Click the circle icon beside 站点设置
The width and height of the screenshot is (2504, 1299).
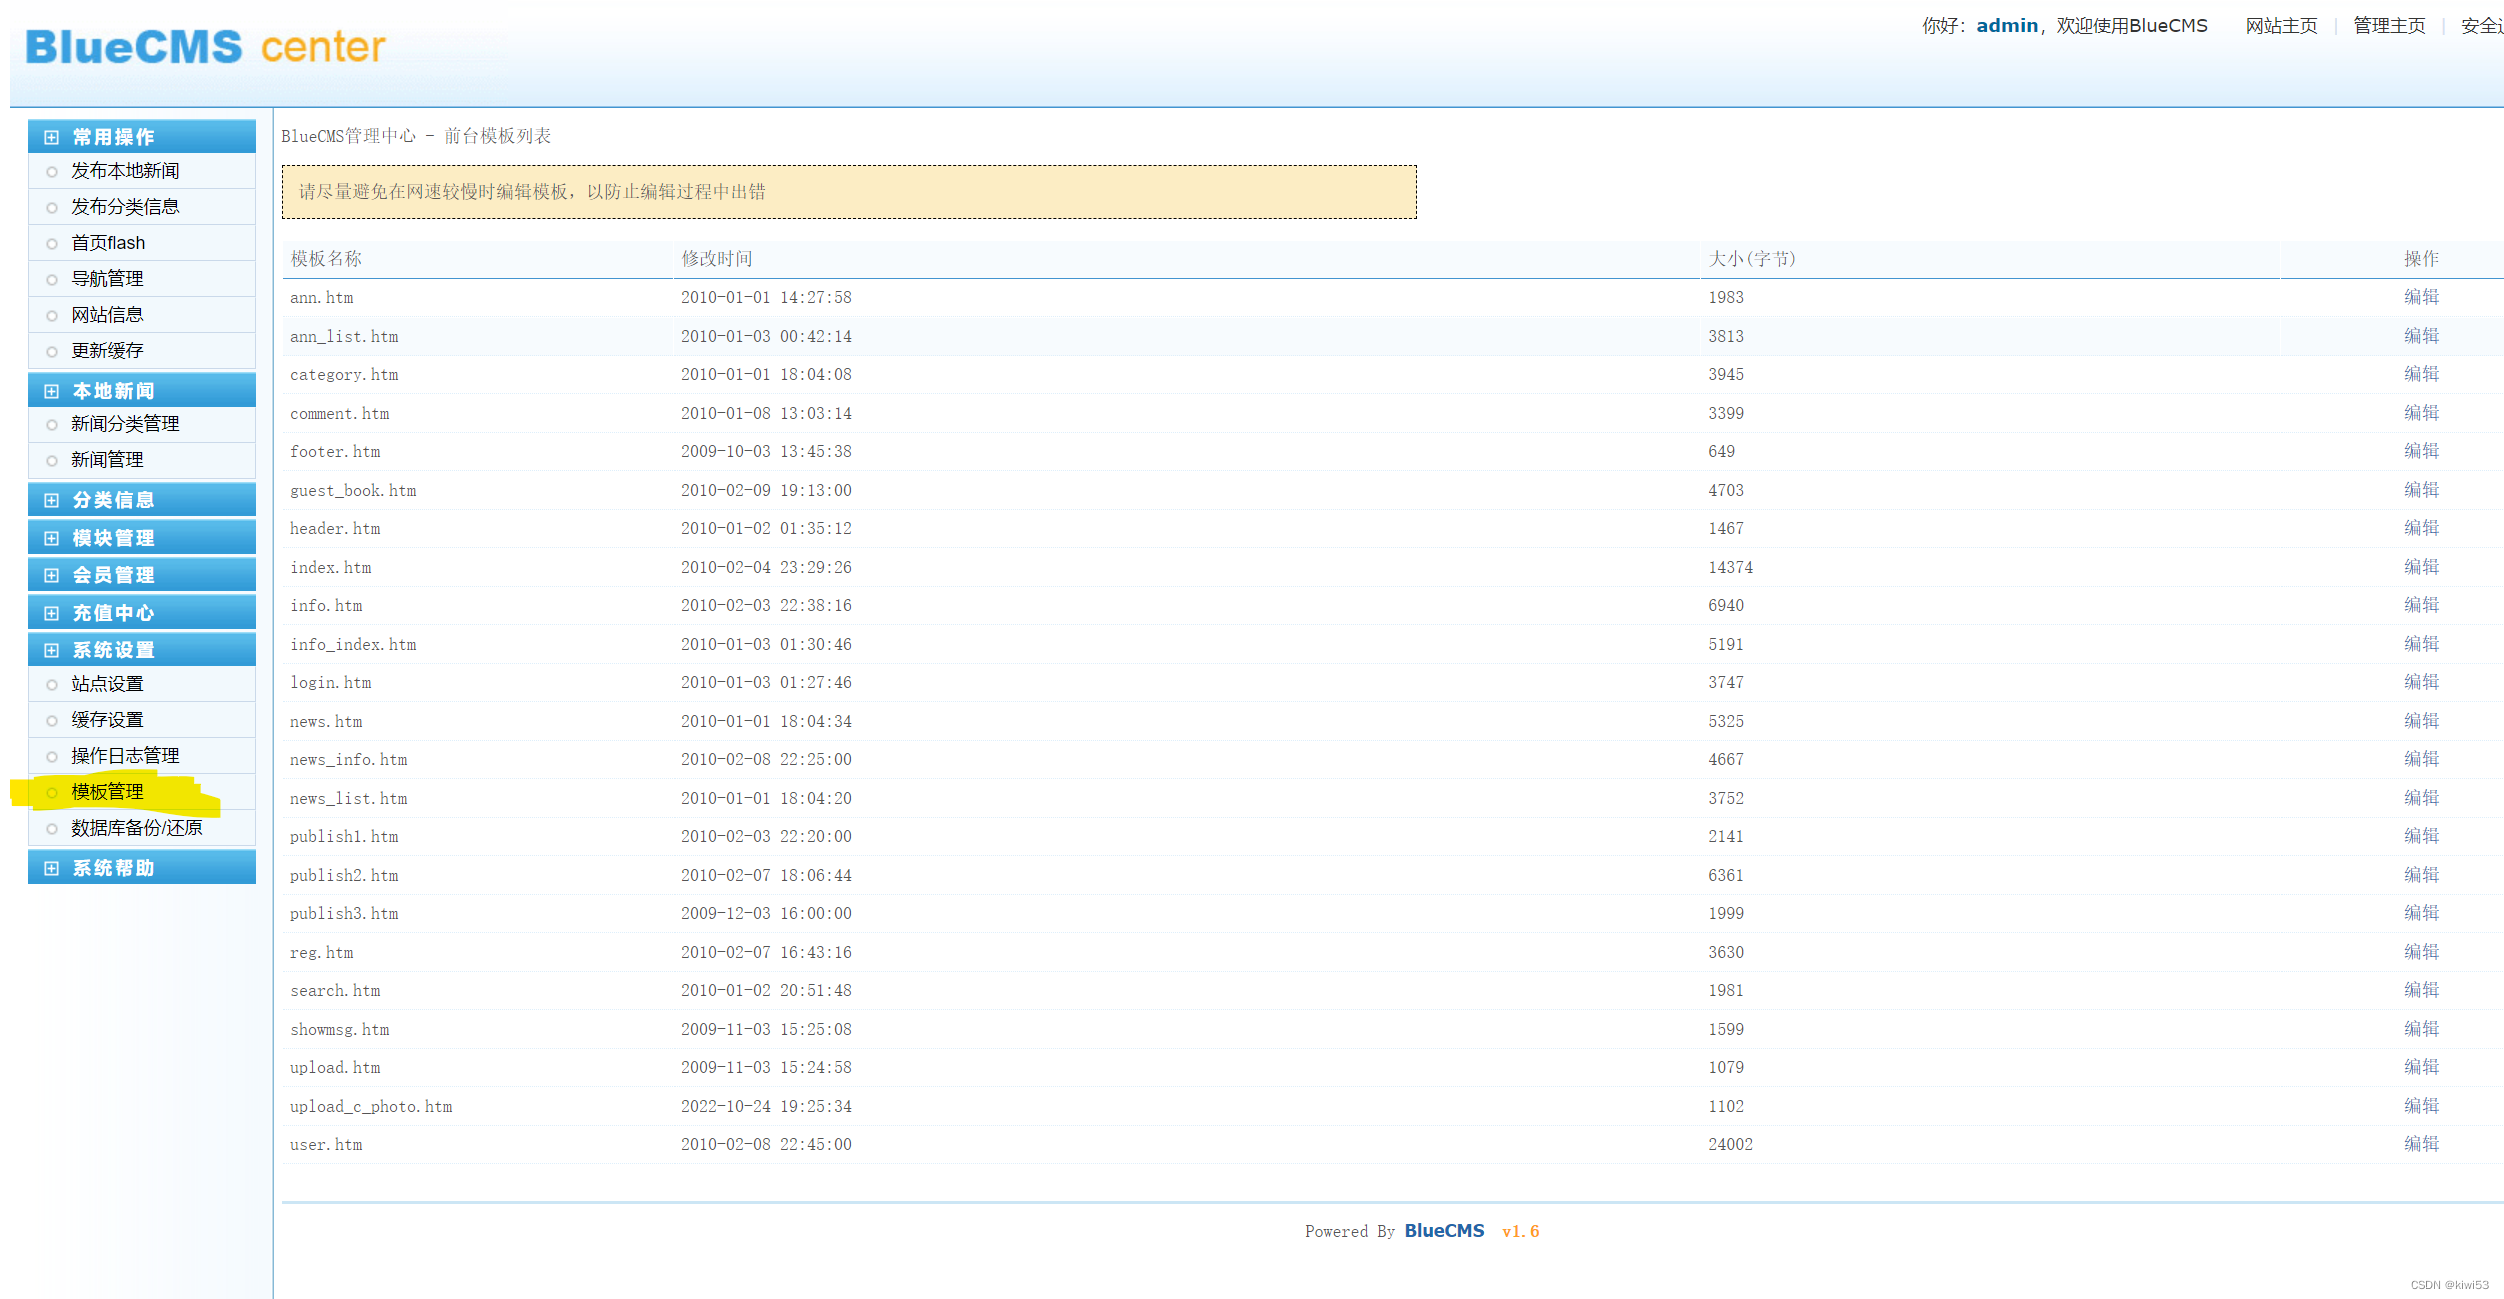pyautogui.click(x=52, y=684)
